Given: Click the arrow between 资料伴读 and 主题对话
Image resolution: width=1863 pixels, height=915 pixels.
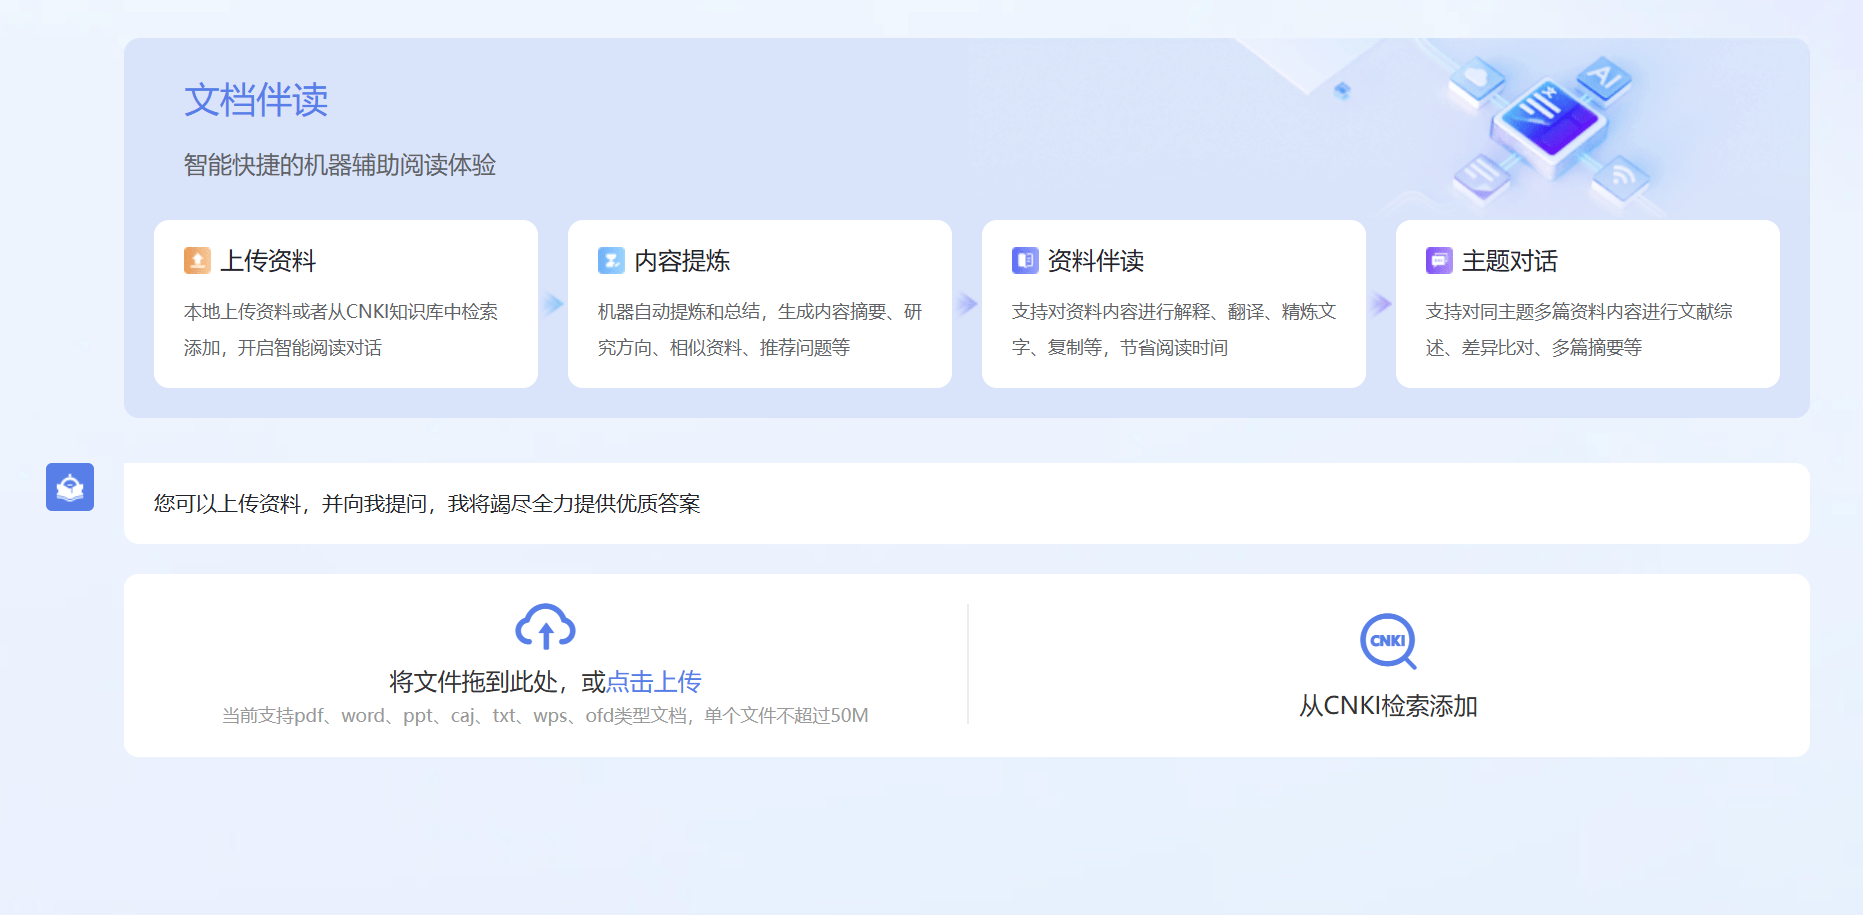Looking at the screenshot, I should point(1381,303).
